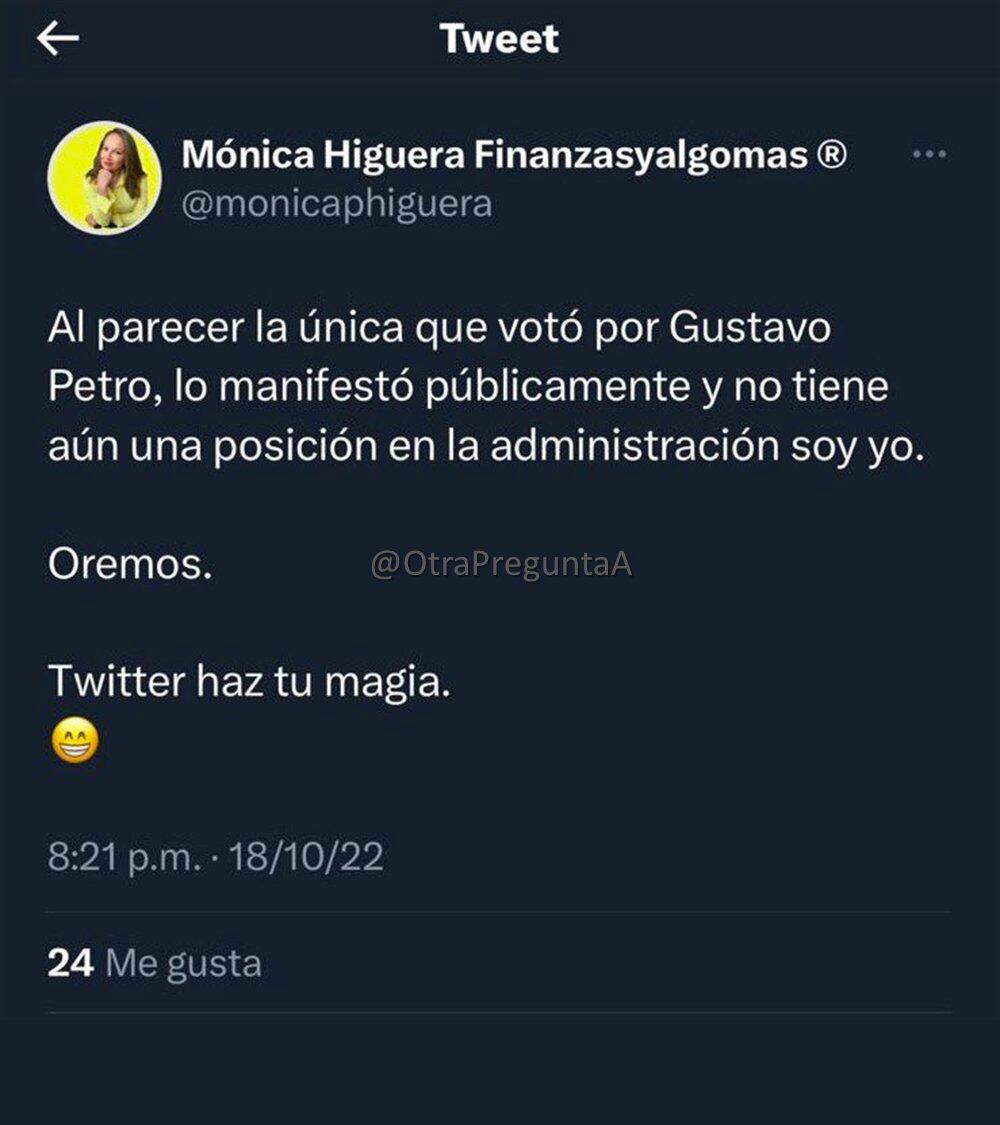Screen dimensions: 1000x1125
Task: Click the grinning emoji in the tweet
Action: point(74,743)
